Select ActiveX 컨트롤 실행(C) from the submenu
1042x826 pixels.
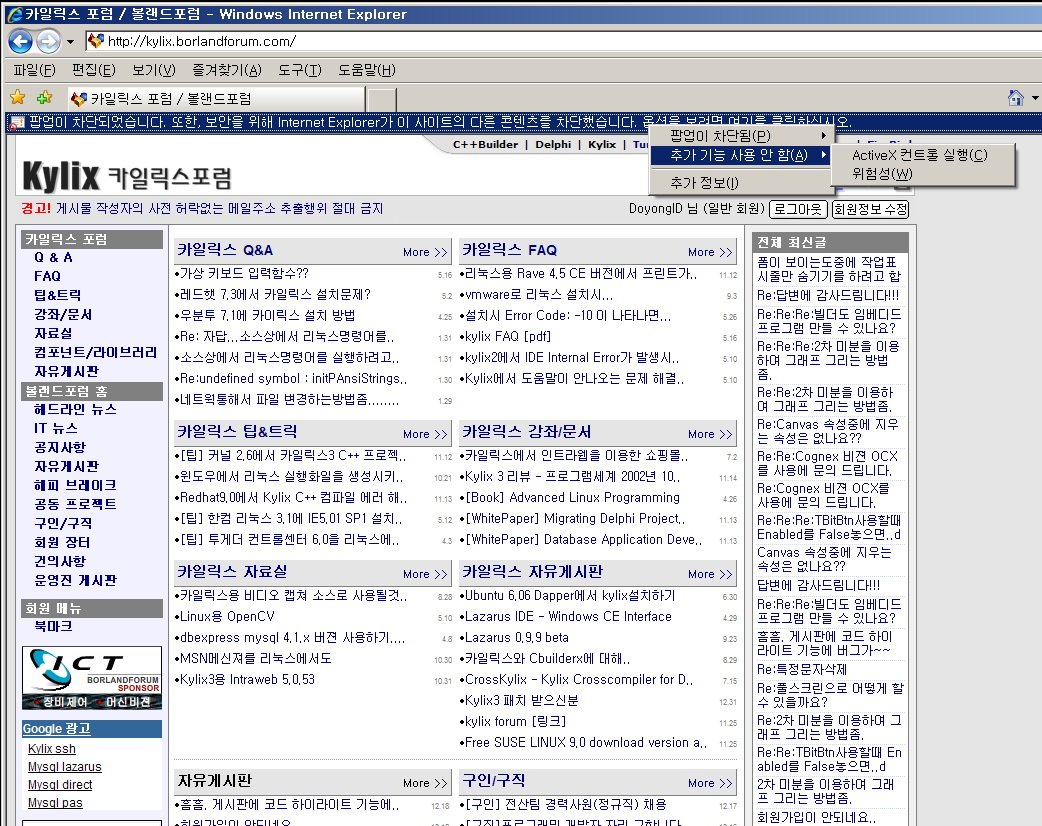[919, 155]
